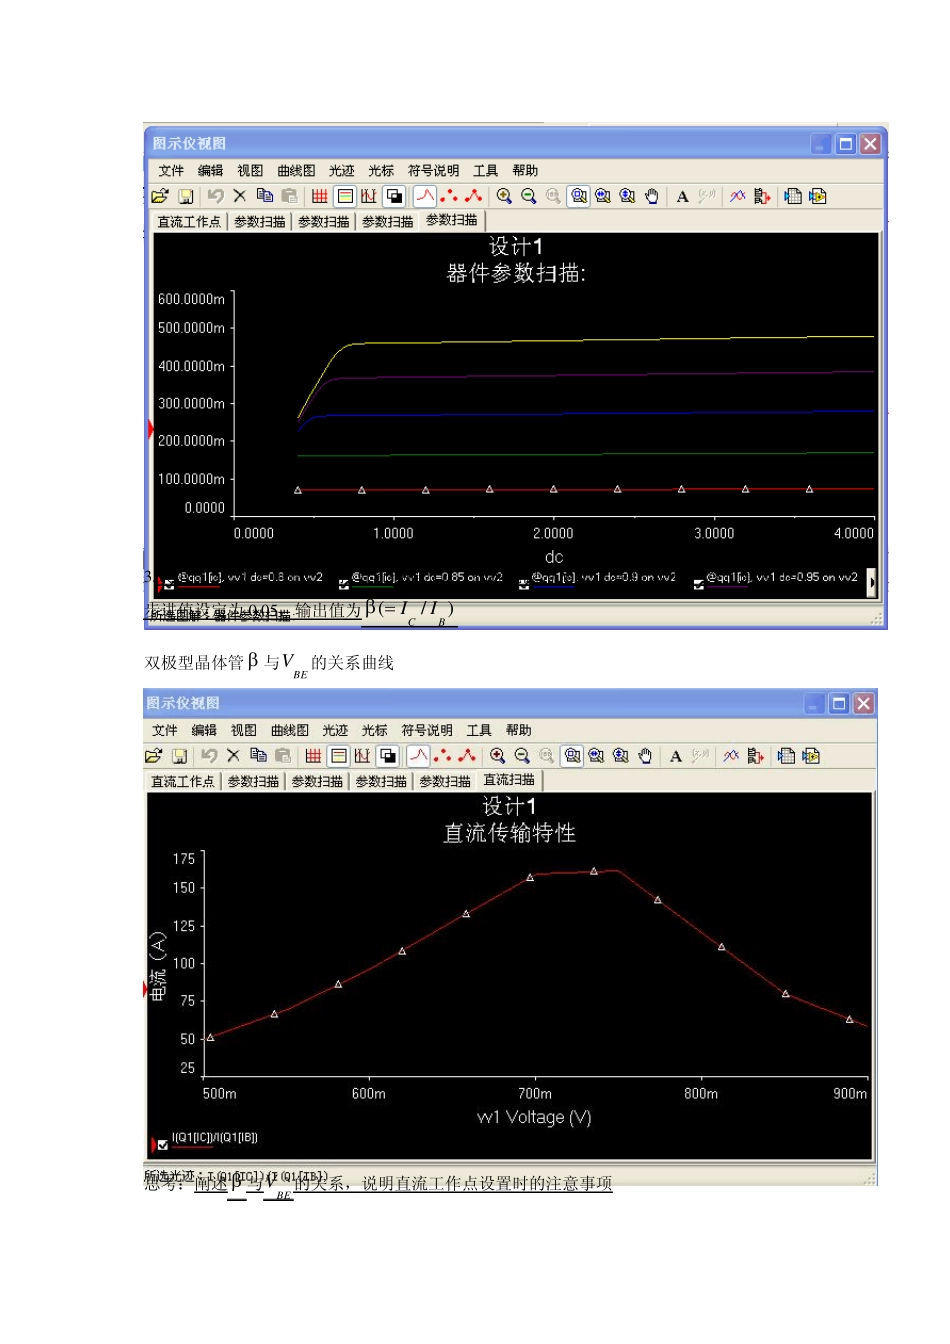The width and height of the screenshot is (950, 1344).
Task: Click Zoom Out magnifier in 直流传输特性 window
Action: point(522,756)
